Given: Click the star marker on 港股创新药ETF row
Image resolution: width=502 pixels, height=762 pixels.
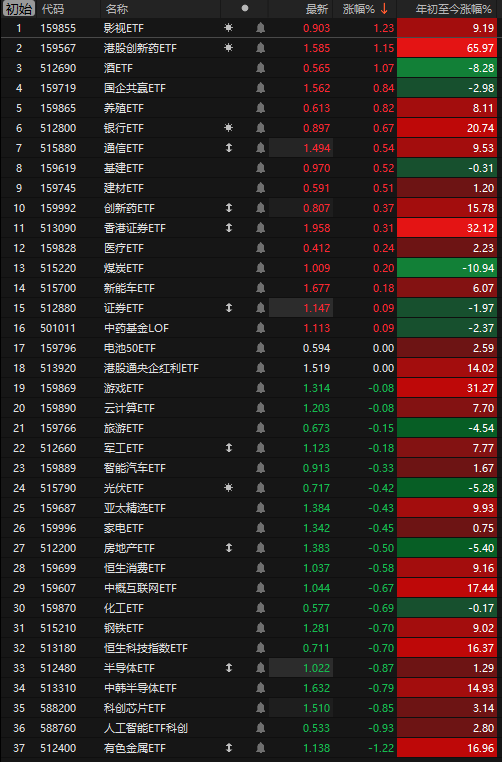Looking at the screenshot, I should coord(228,48).
